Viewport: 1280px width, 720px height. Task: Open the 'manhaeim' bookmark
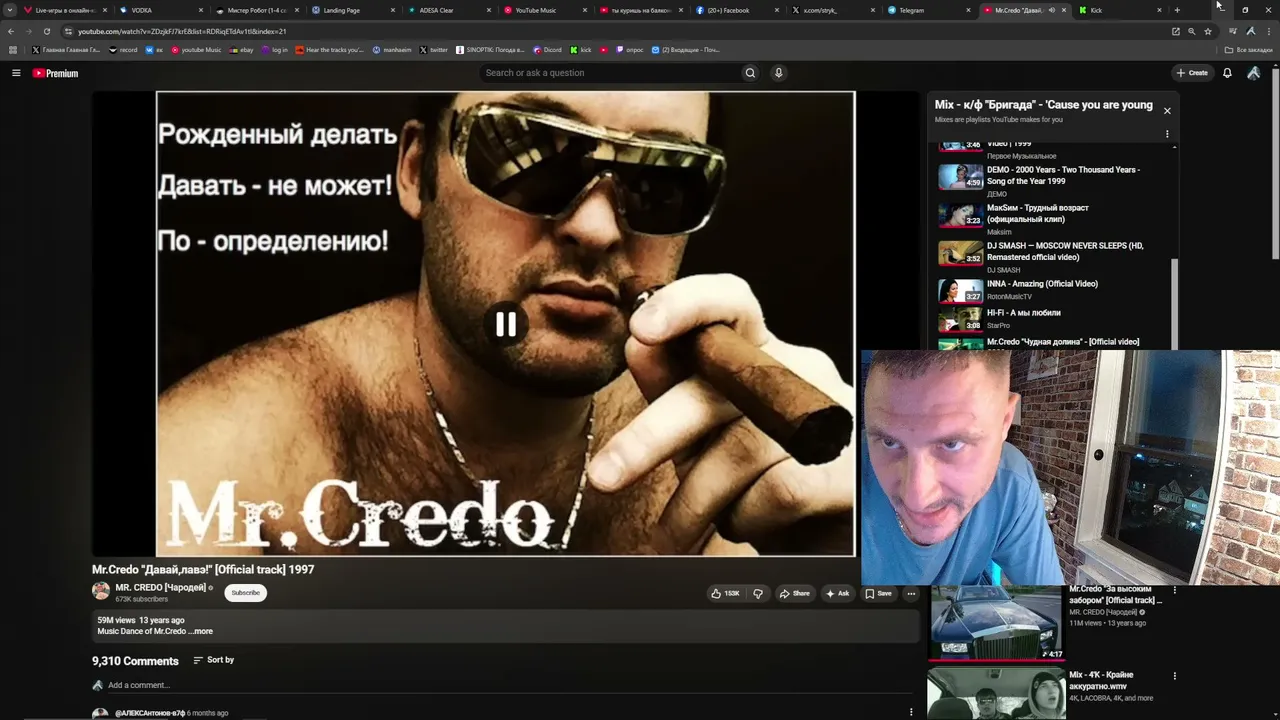pyautogui.click(x=392, y=49)
